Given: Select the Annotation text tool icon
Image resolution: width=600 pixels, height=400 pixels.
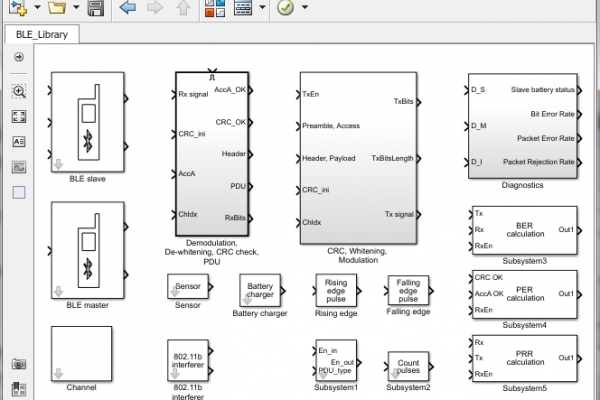Looking at the screenshot, I should coord(19,141).
